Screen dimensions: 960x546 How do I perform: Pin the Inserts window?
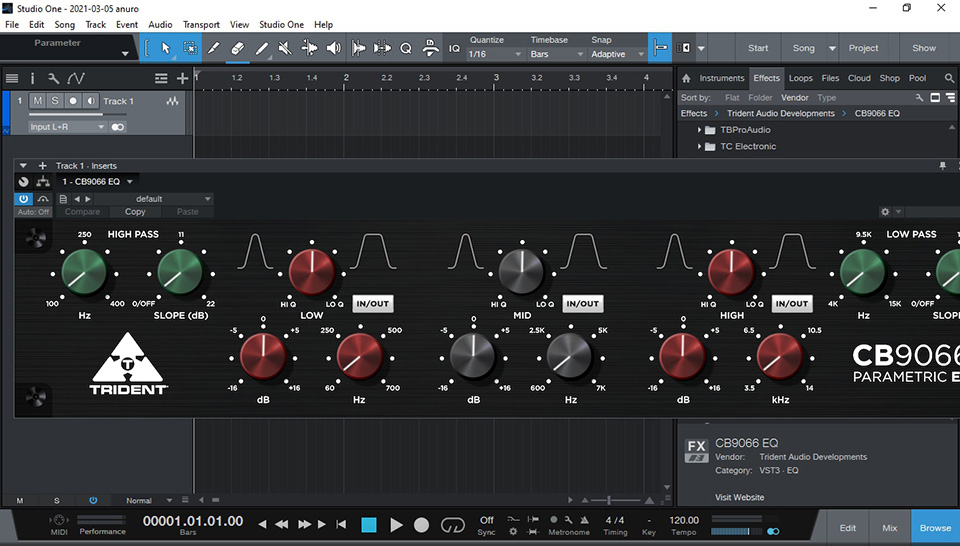click(943, 166)
